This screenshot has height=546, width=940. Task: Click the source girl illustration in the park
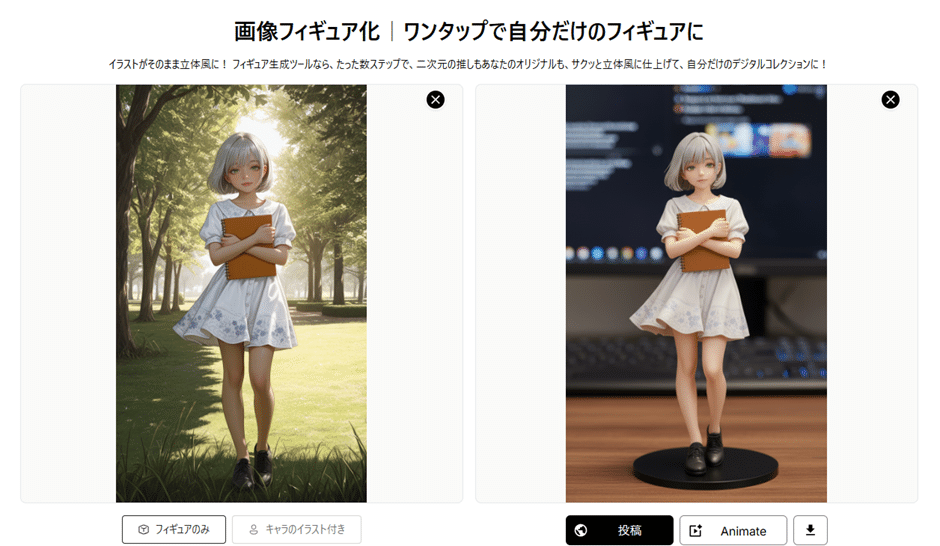click(x=241, y=293)
